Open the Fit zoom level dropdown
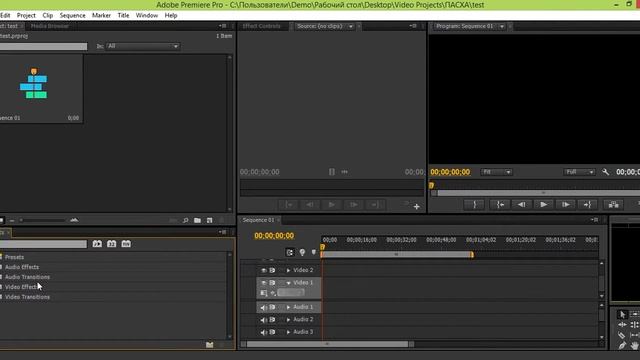This screenshot has height=360, width=640. pos(496,172)
